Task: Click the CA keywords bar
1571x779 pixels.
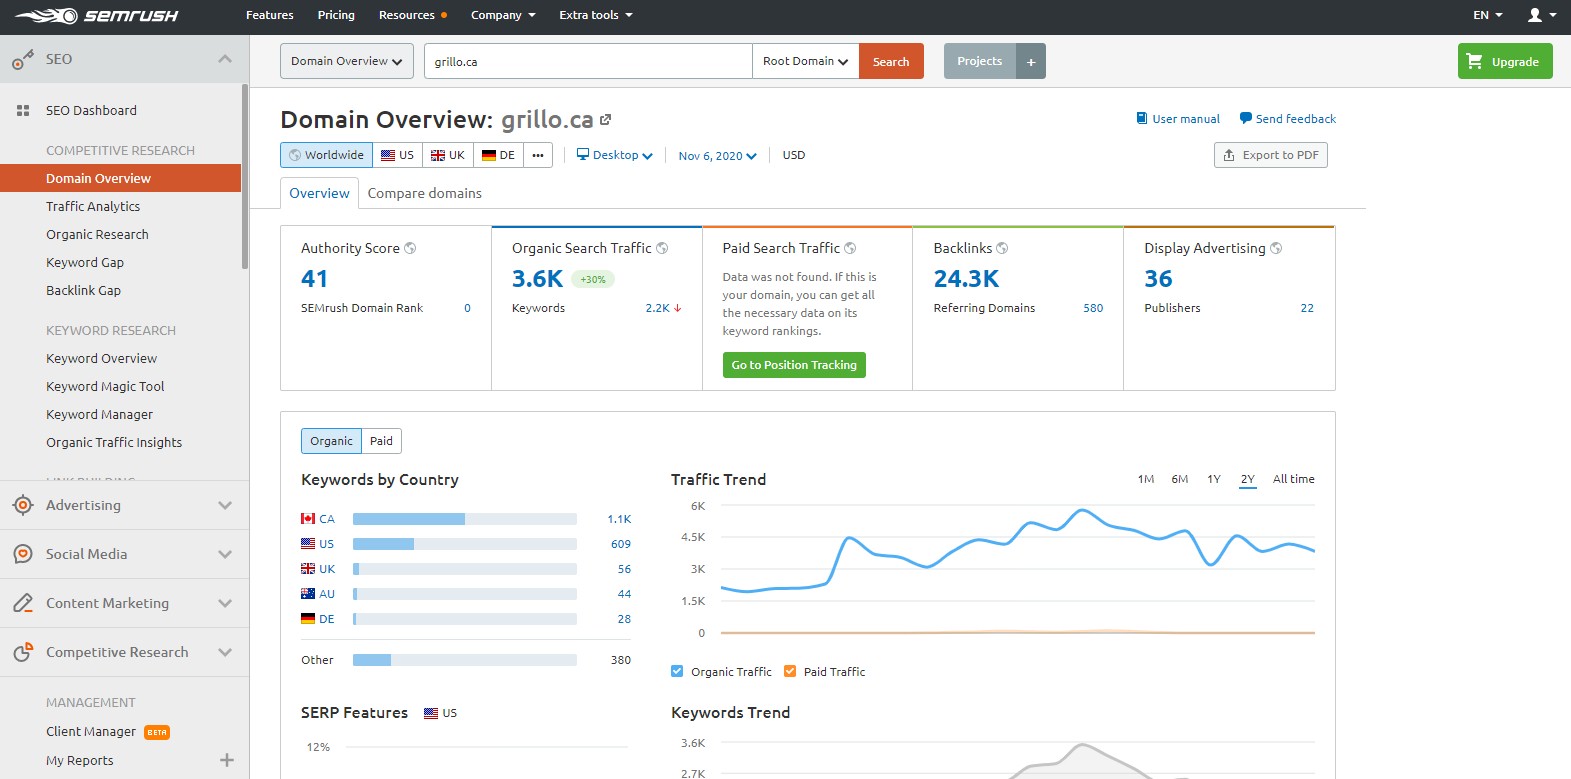Action: [x=465, y=519]
